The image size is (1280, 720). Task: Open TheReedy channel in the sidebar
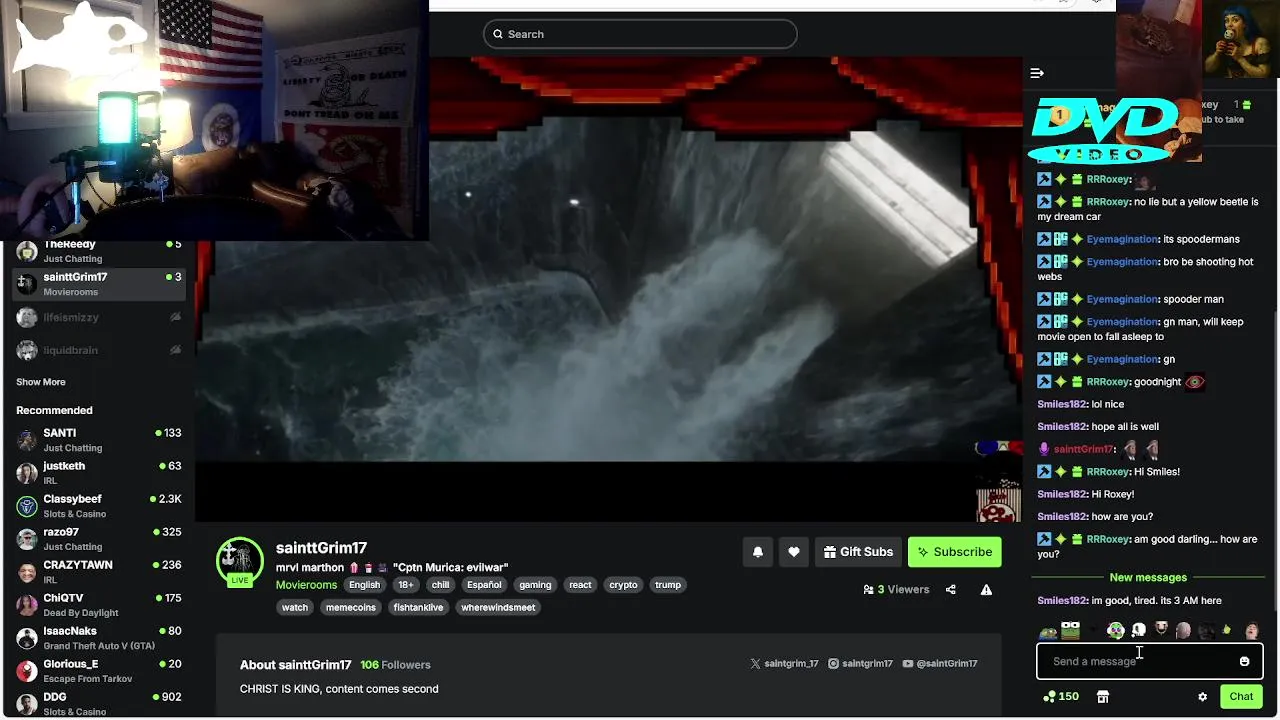tap(98, 250)
